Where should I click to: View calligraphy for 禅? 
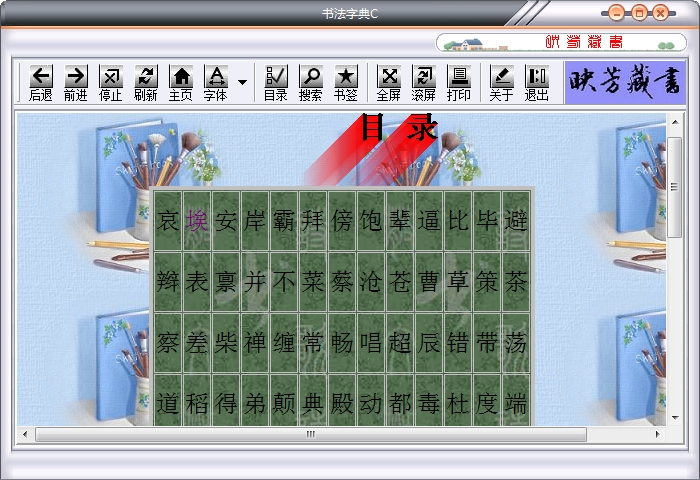point(255,343)
